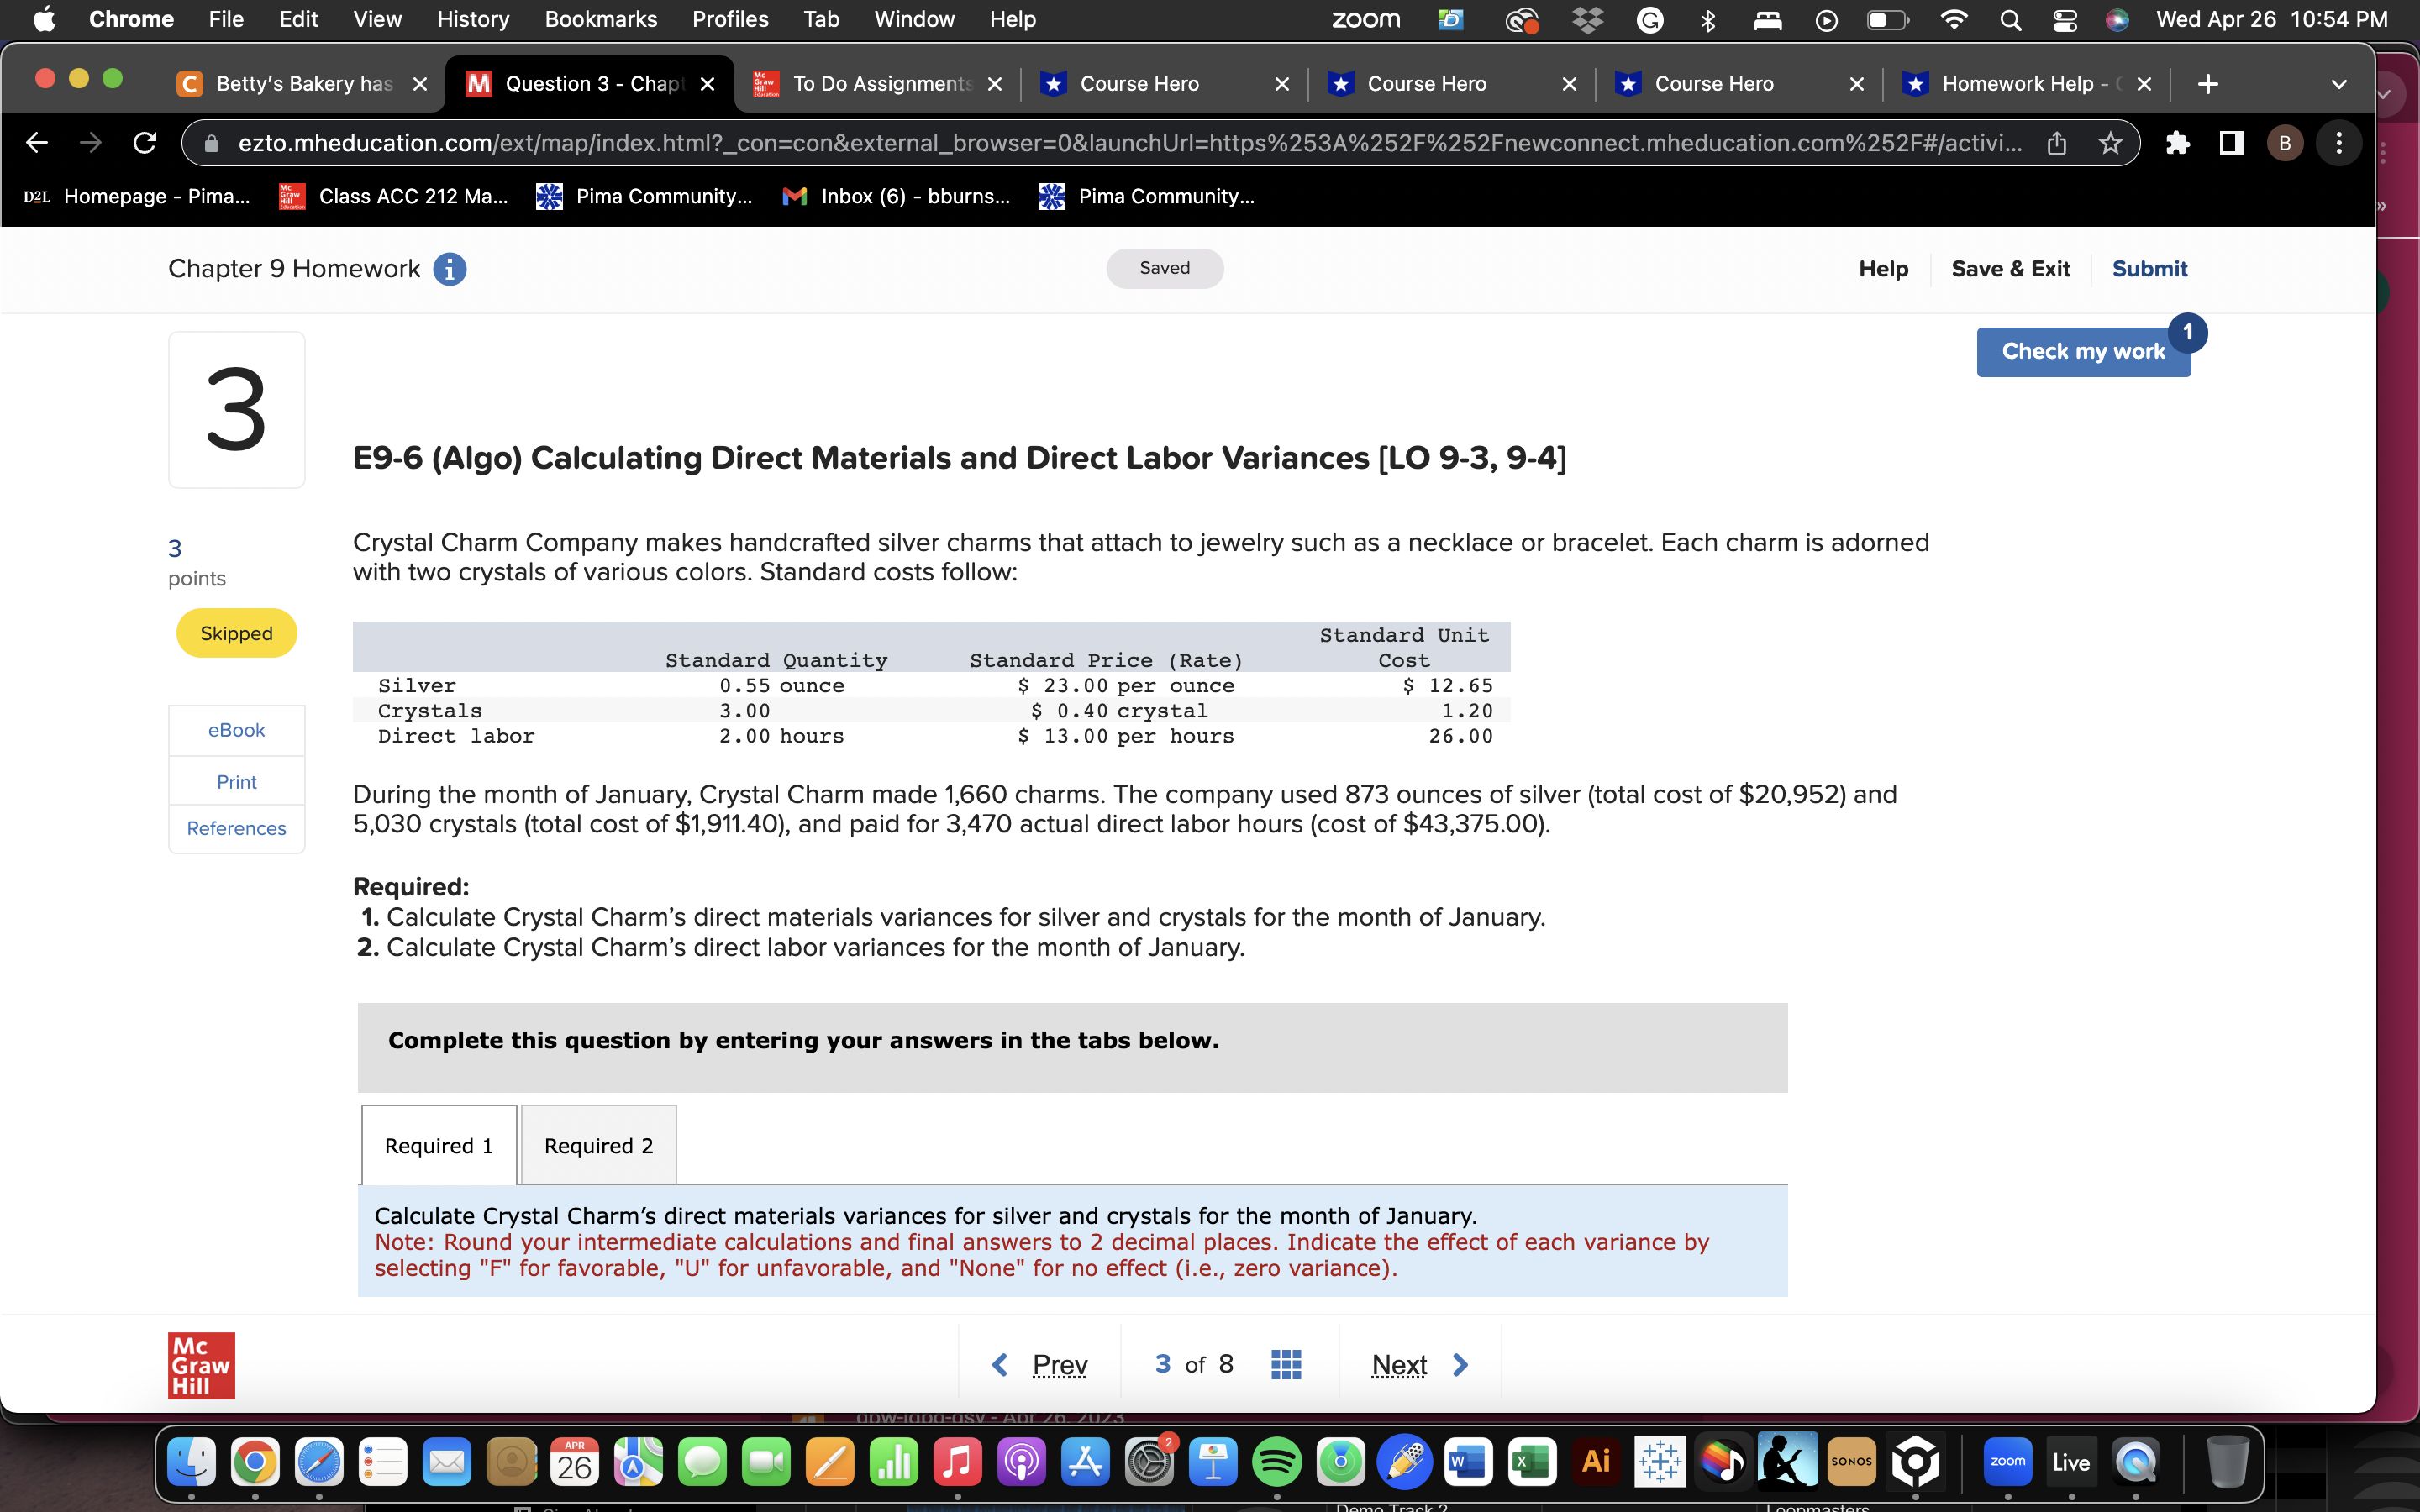Viewport: 2420px width, 1512px height.
Task: Expand the bookmarks bar overflow chevron
Action: (x=2381, y=206)
